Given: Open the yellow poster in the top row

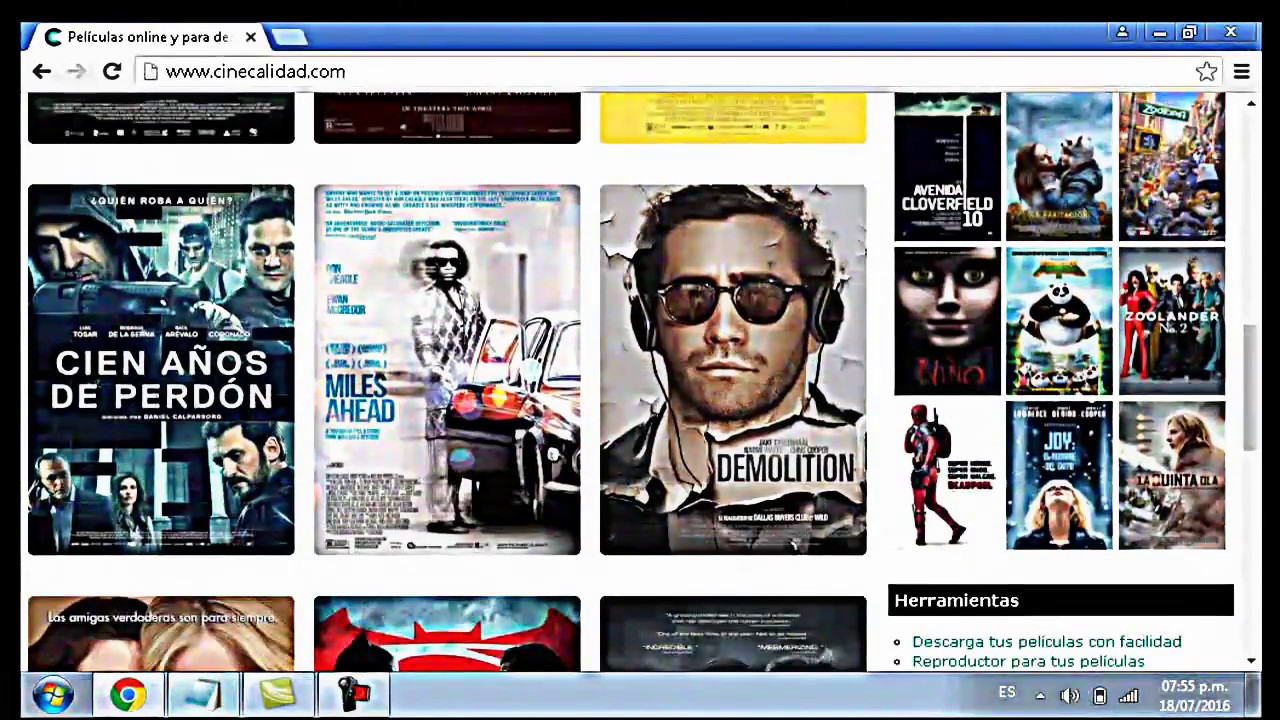Looking at the screenshot, I should (733, 117).
